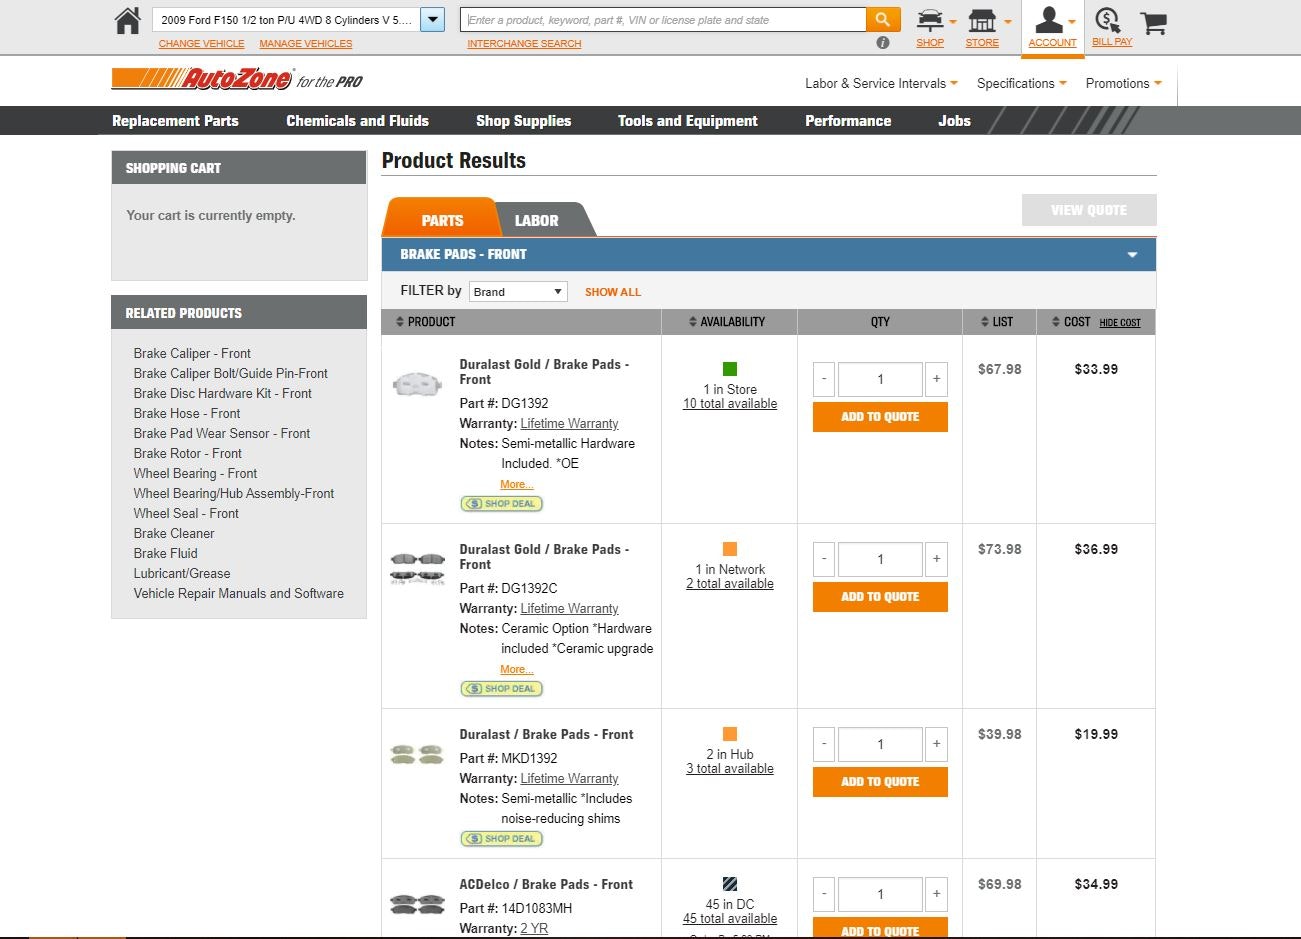Click the info icon below the search bar

click(x=883, y=42)
